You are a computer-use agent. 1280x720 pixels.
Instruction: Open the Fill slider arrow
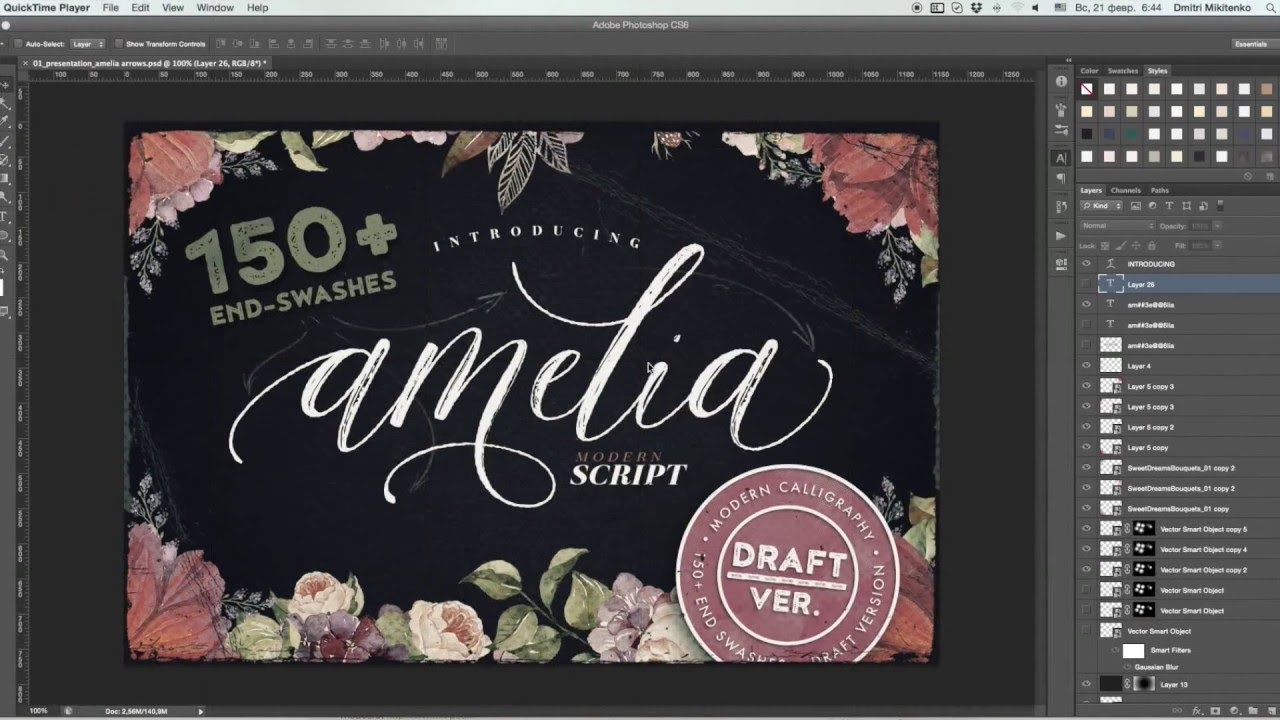click(x=1217, y=246)
